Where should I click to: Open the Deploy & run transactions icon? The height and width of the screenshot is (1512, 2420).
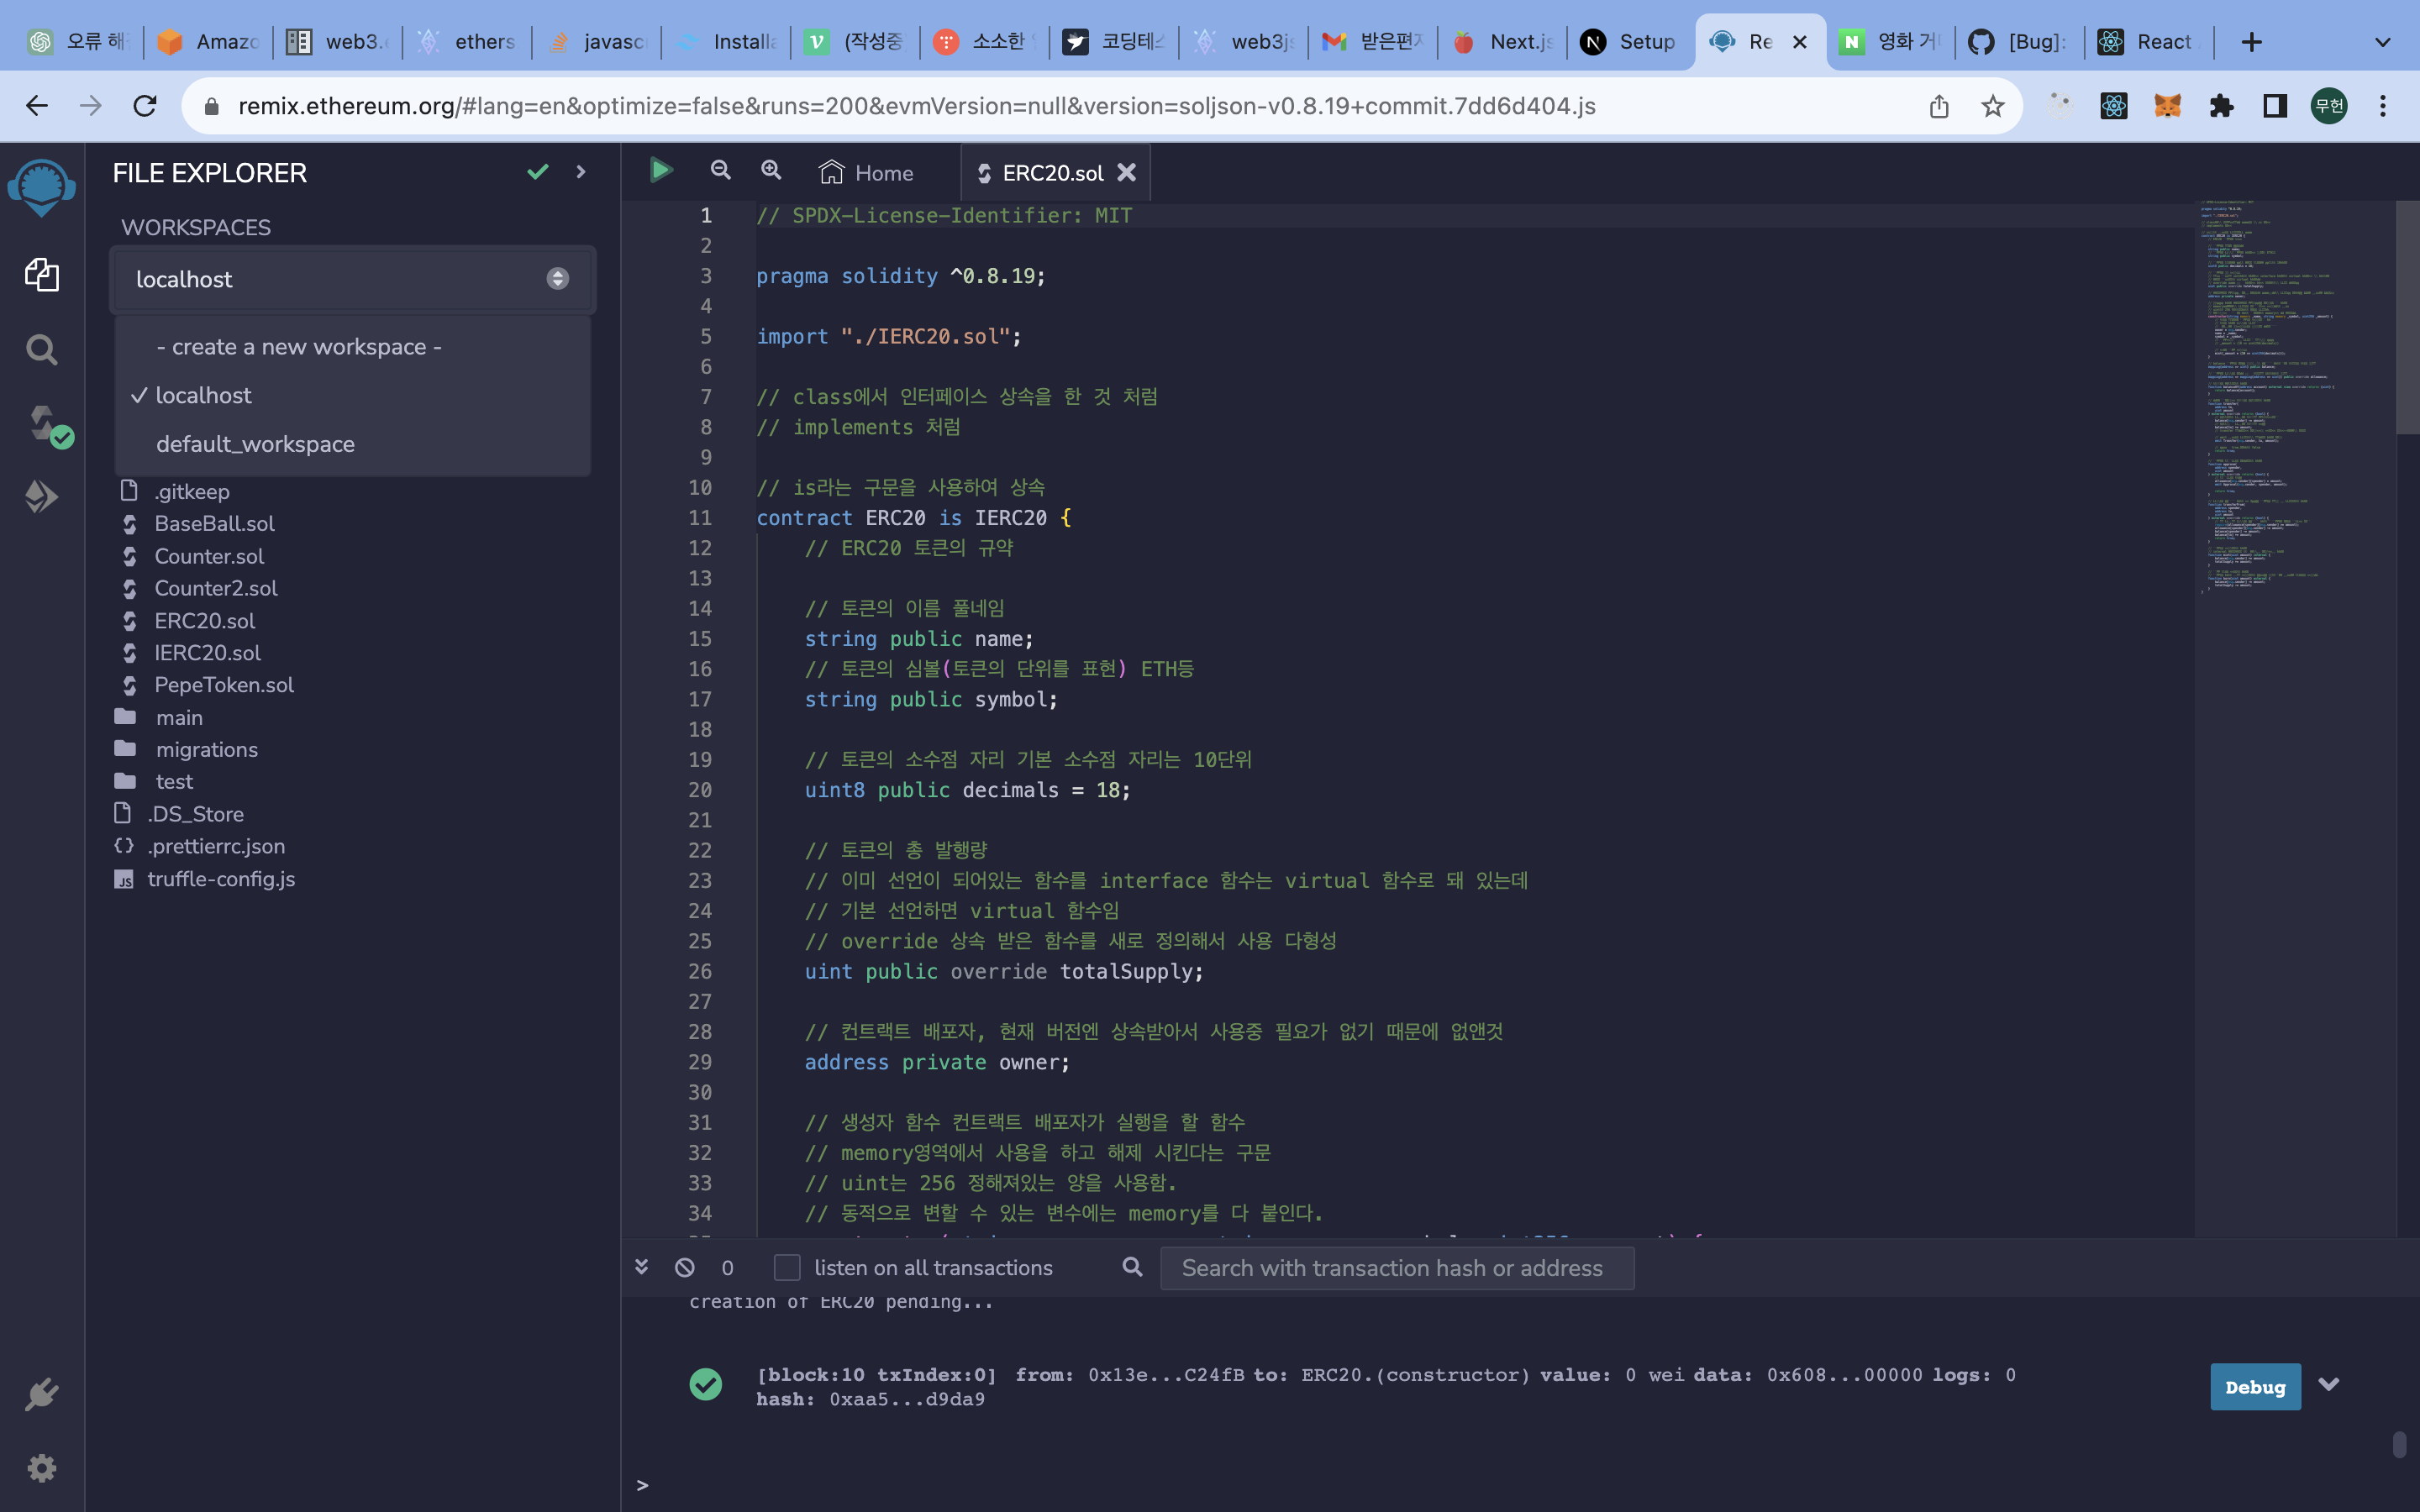click(x=41, y=496)
